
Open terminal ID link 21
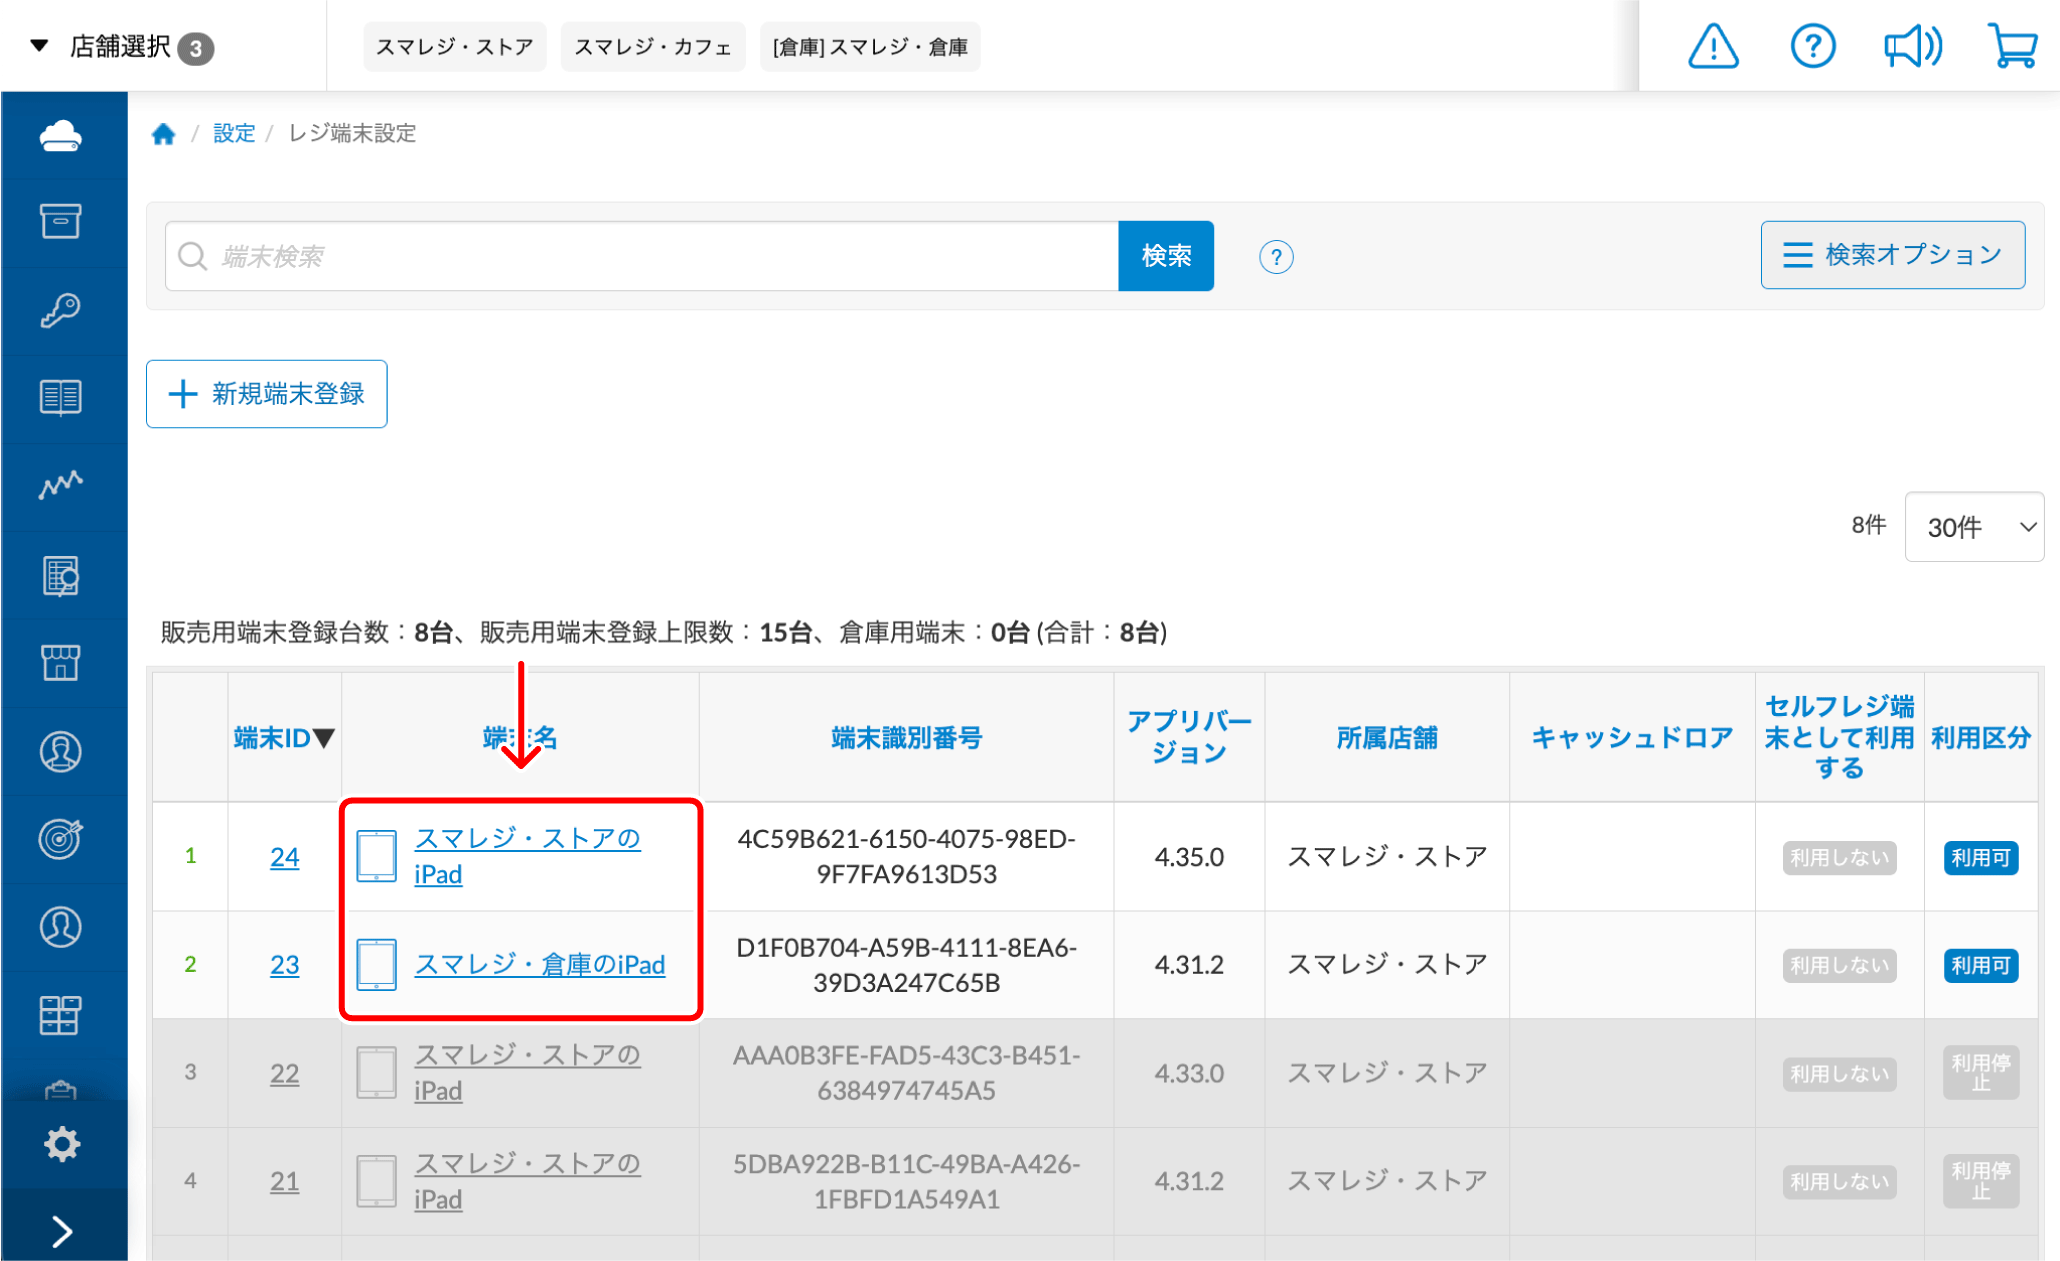(x=284, y=1182)
